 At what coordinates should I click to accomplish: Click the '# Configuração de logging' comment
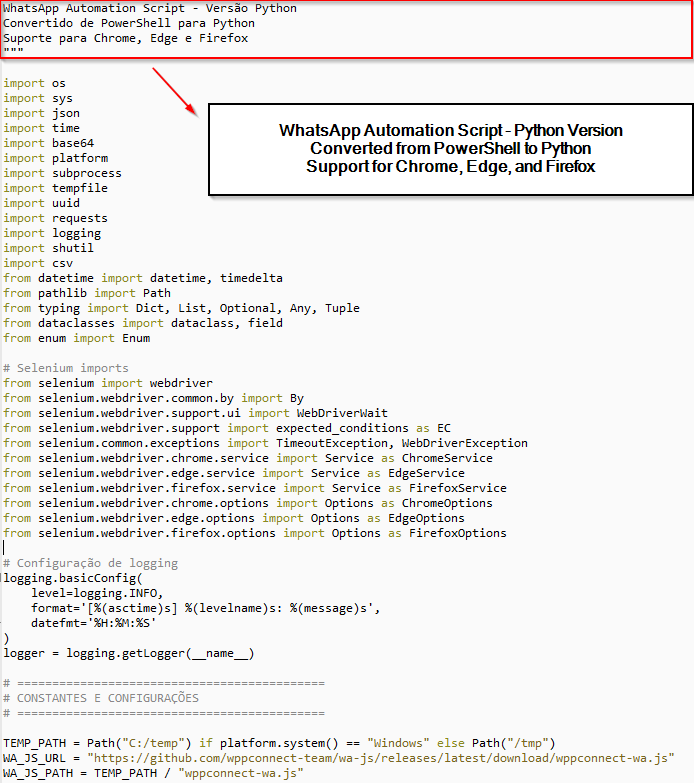click(x=90, y=563)
